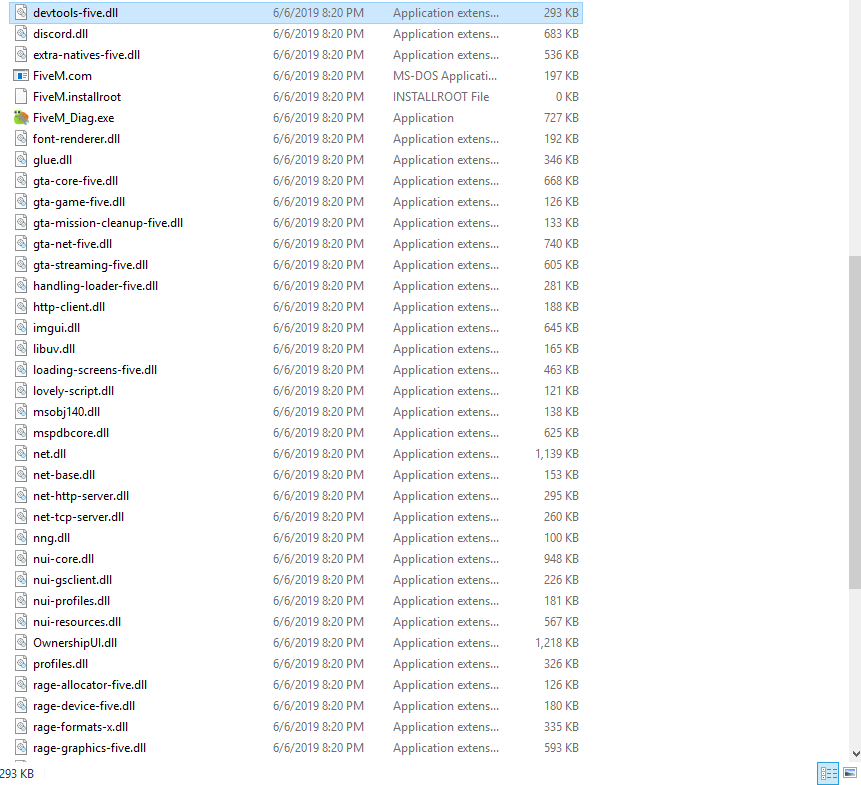Select the gta-streaming-five.dll file name
This screenshot has width=861, height=785.
pos(90,265)
